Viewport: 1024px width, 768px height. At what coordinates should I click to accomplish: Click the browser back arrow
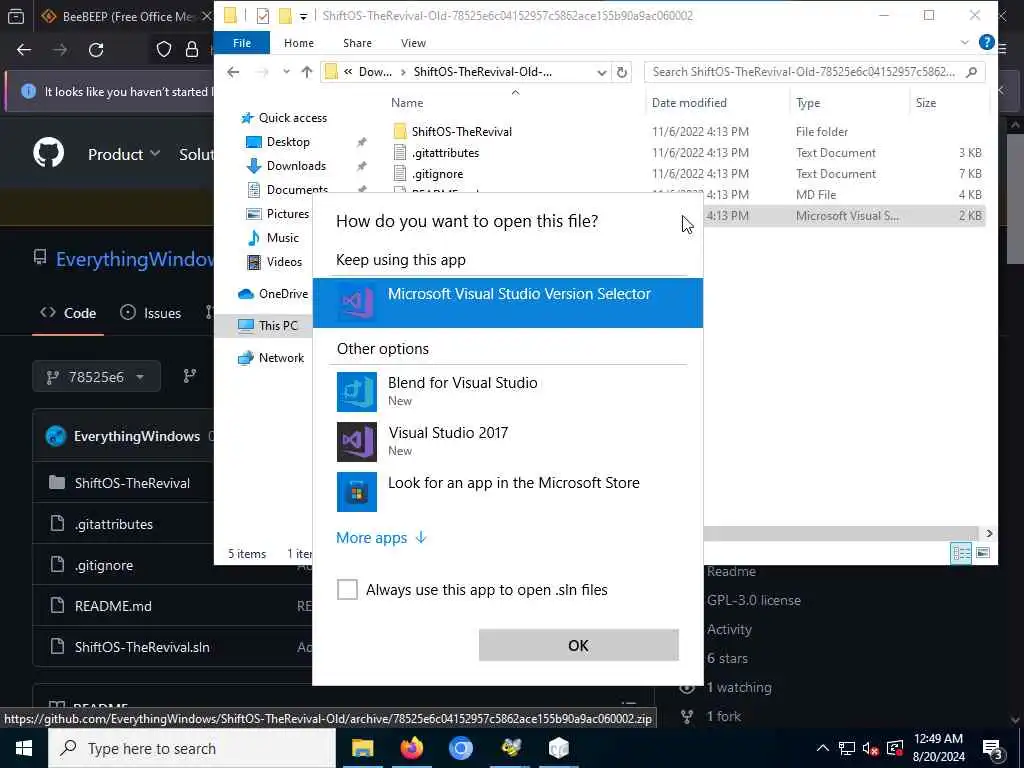24,50
